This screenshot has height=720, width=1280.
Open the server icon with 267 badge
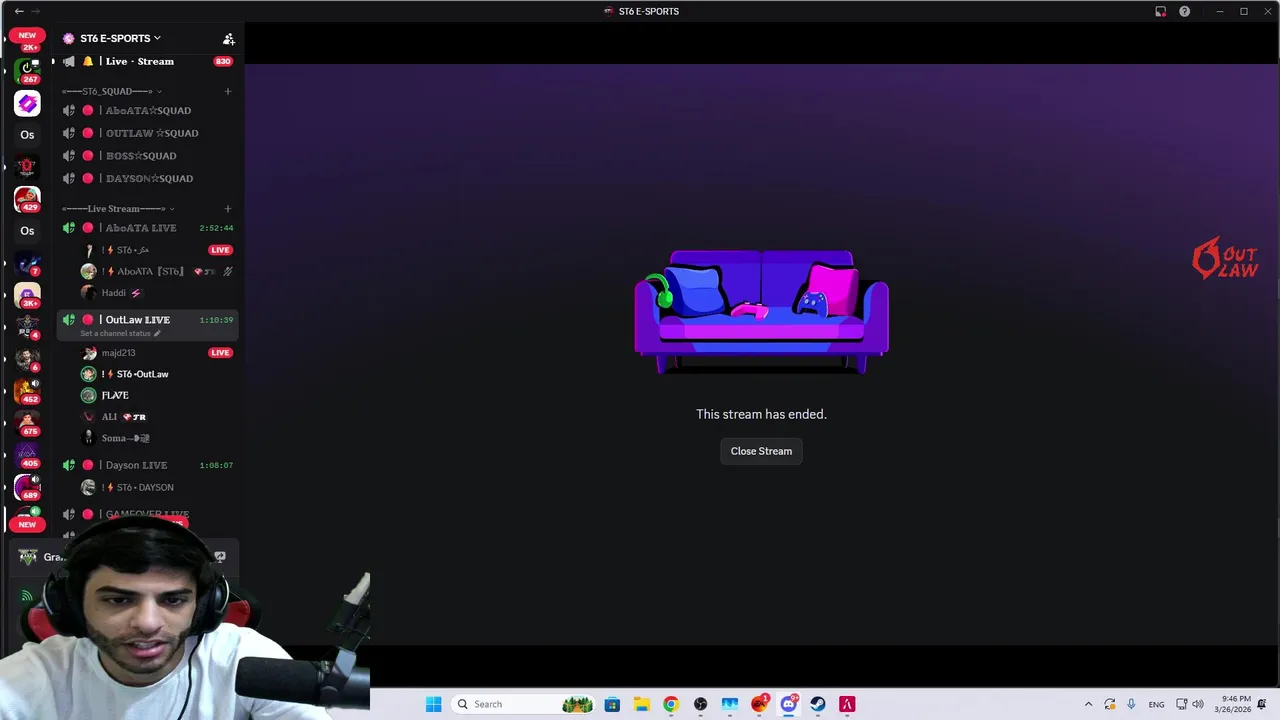click(27, 70)
